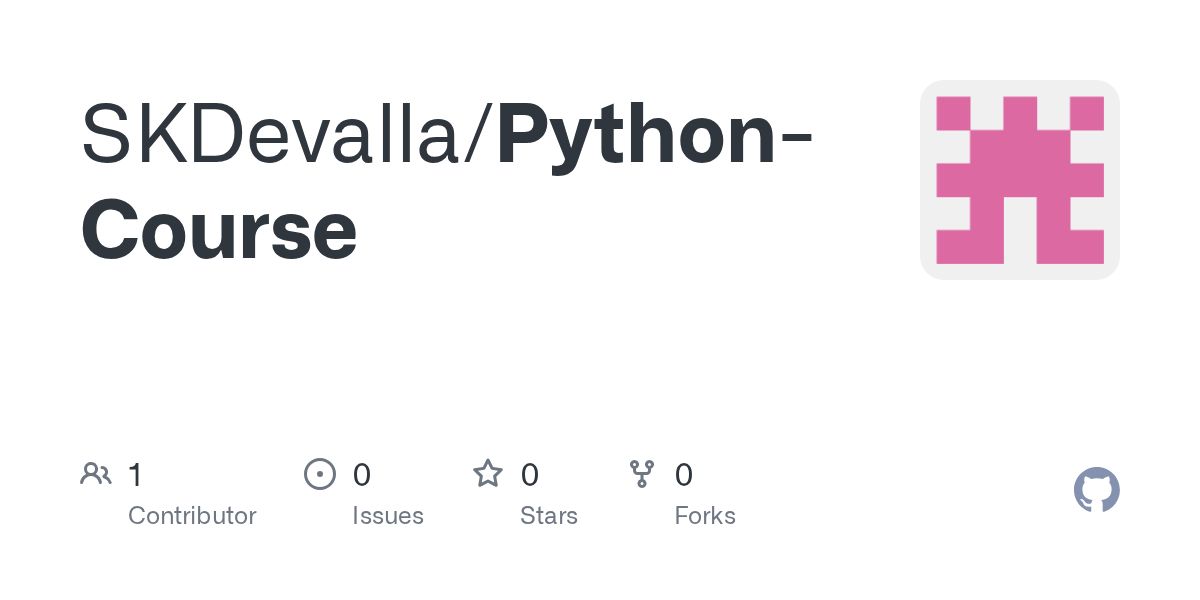Click the gray avatar background border
The image size is (1200, 600).
(x=927, y=180)
